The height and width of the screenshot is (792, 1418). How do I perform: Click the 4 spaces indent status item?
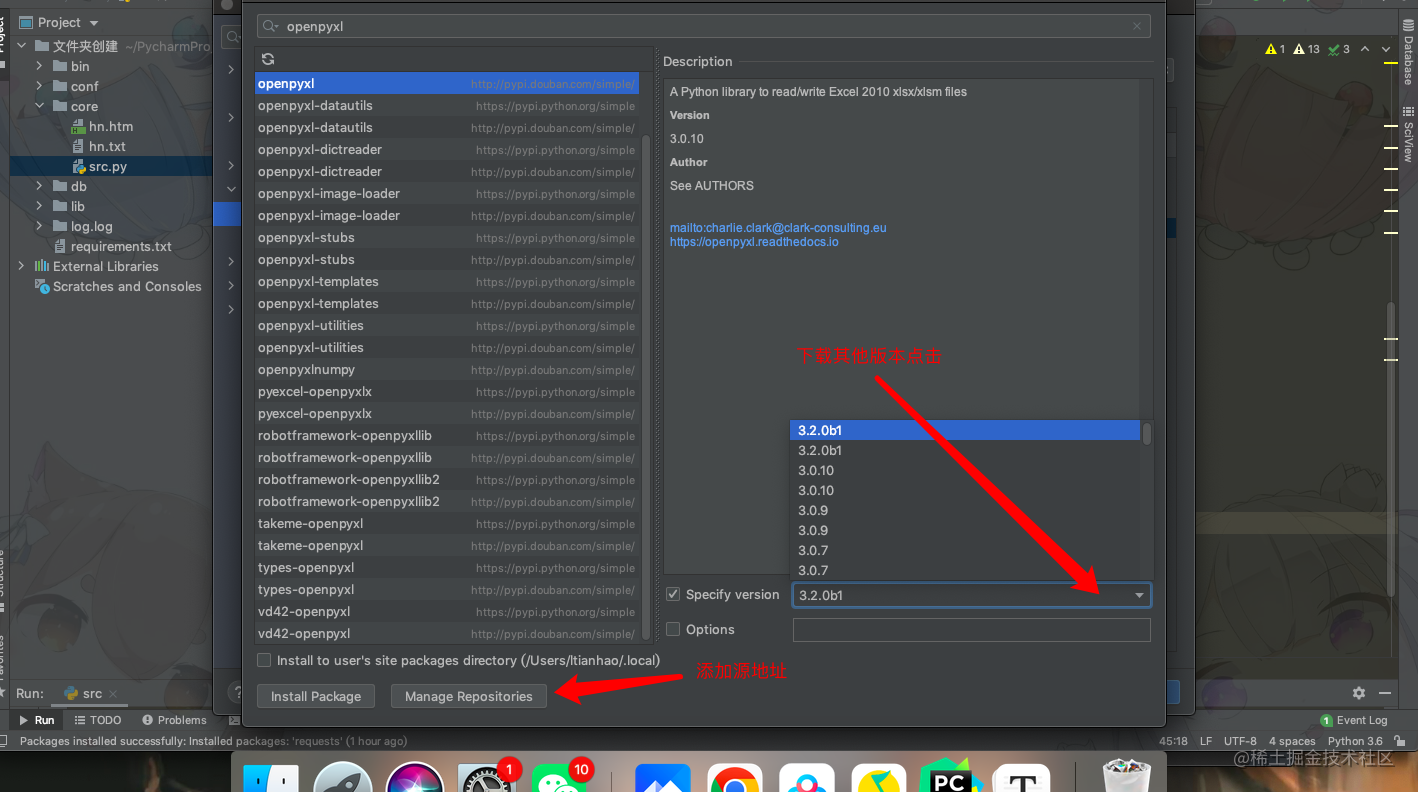click(1293, 742)
